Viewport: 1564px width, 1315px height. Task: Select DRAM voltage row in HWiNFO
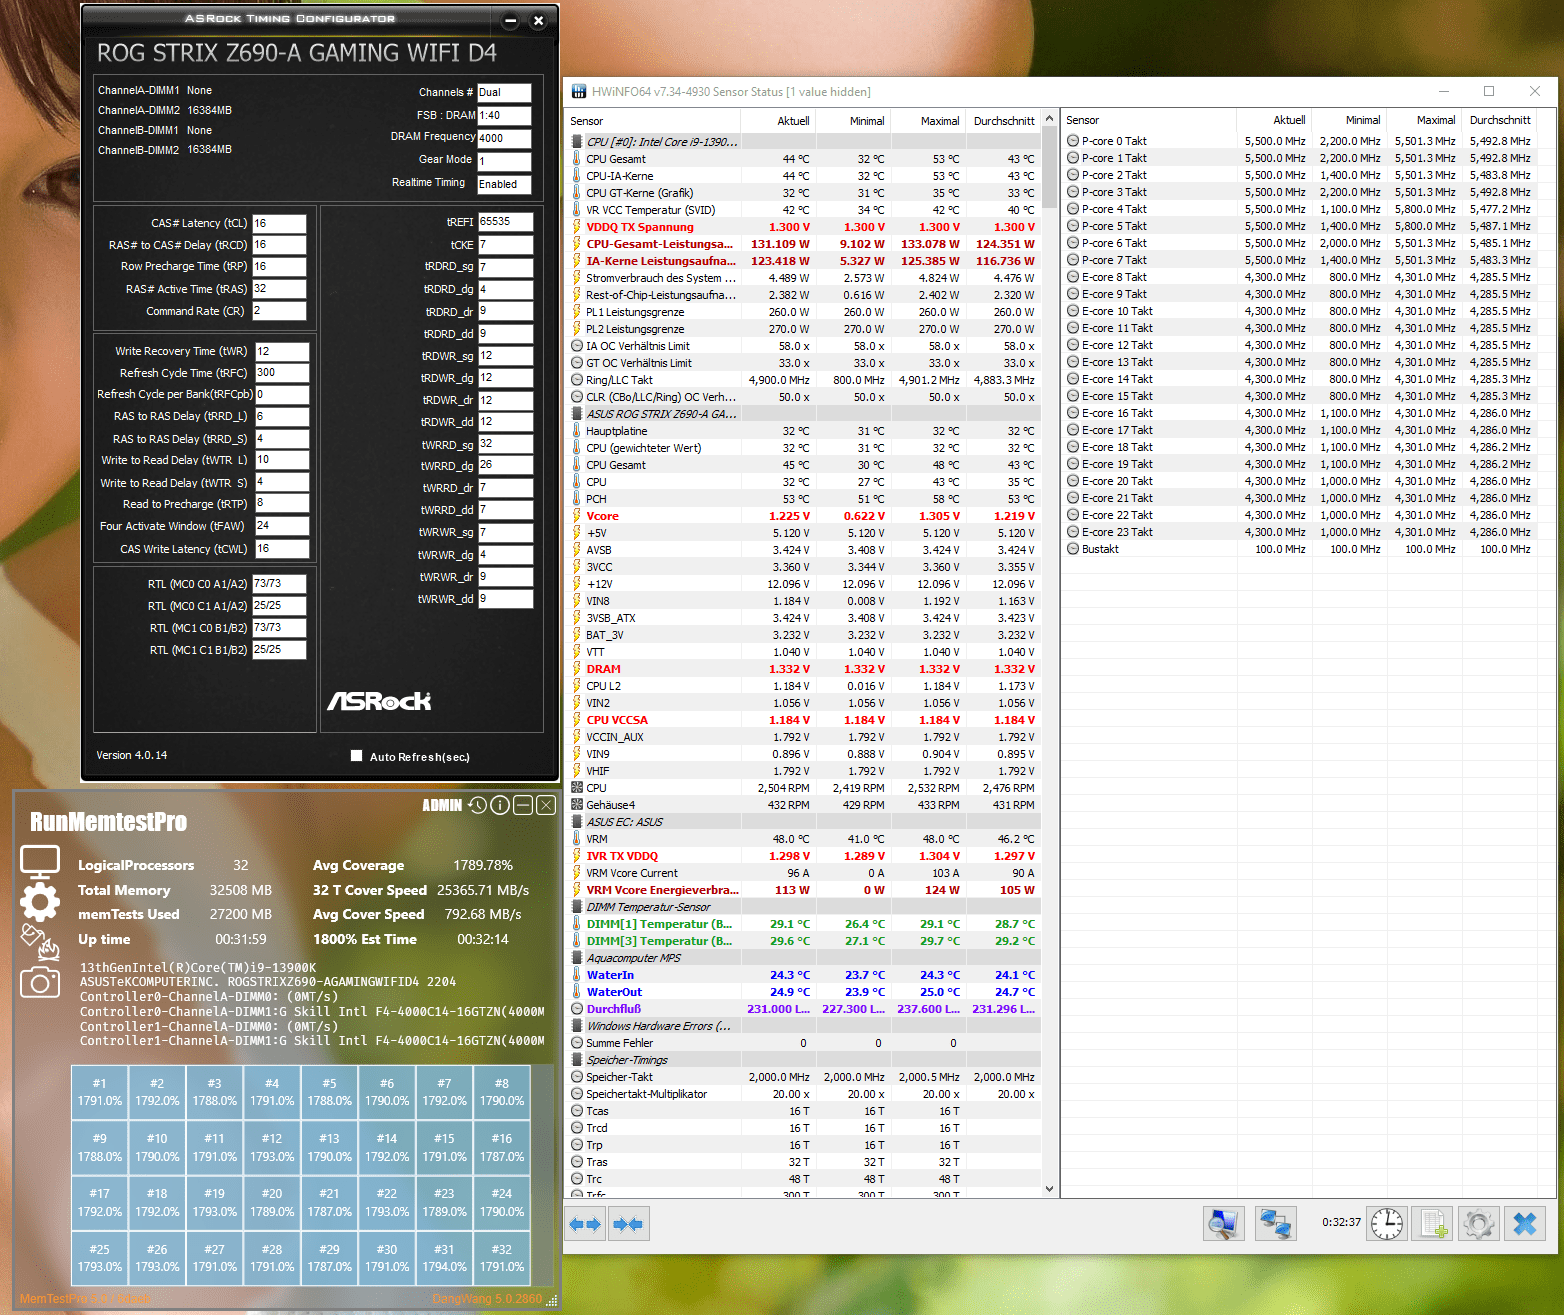coord(804,669)
